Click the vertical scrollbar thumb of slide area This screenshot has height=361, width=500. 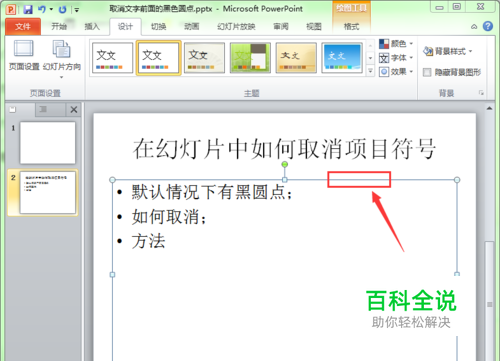tap(489, 301)
